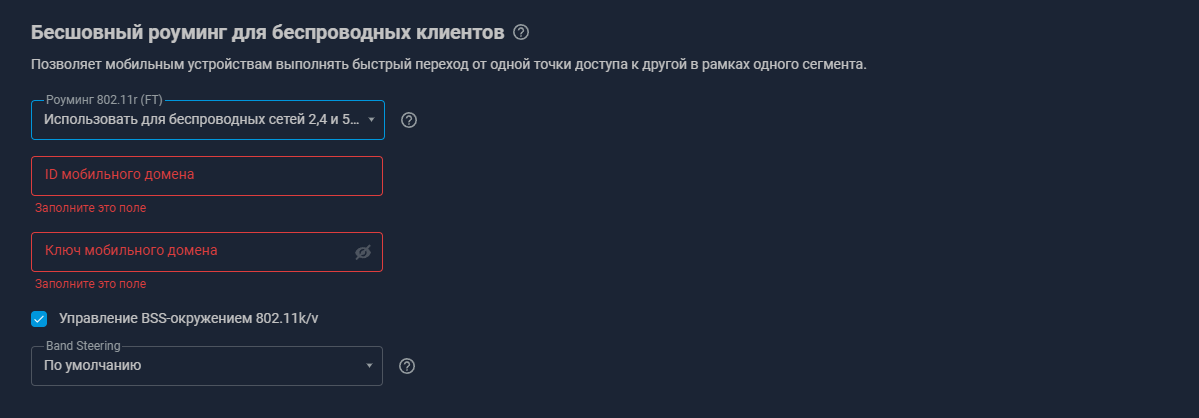Click the Управление BSS-окружением 802.11k/v label text
Image resolution: width=1199 pixels, height=418 pixels.
[x=189, y=319]
